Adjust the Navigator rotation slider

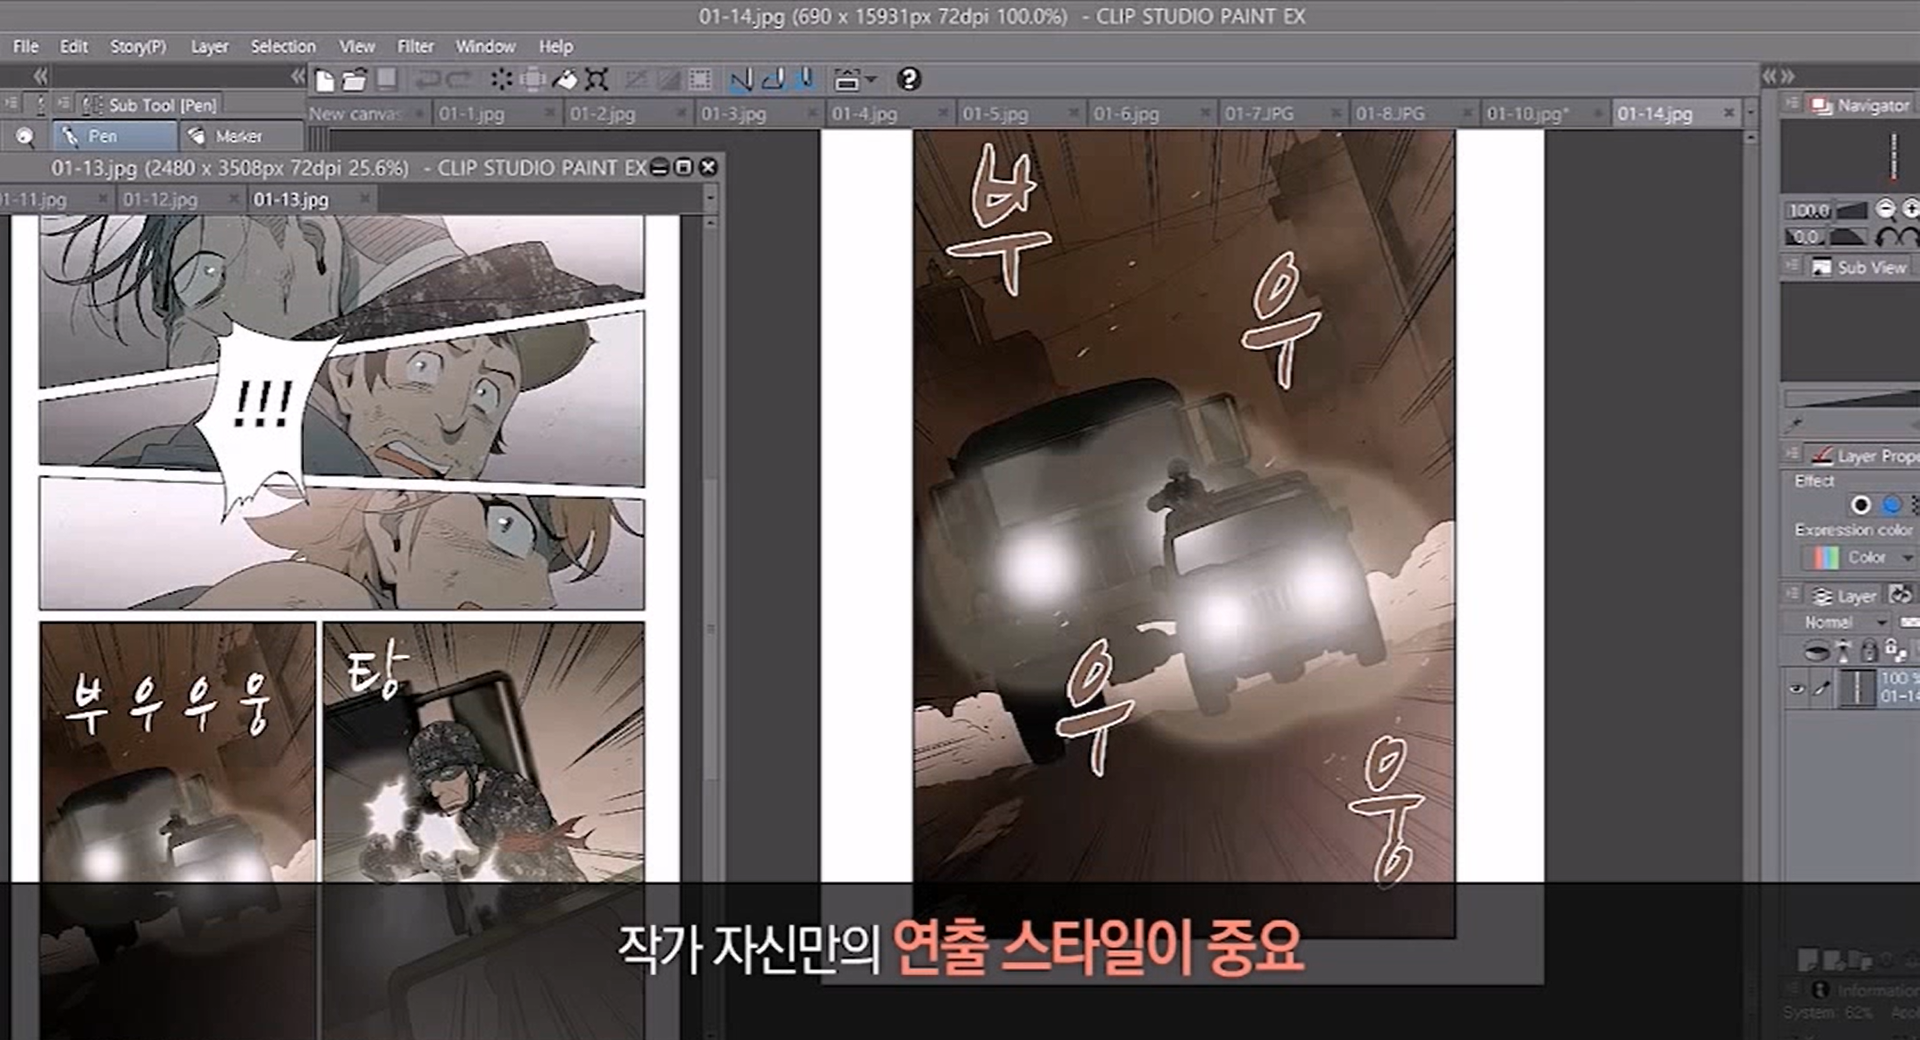[x=1848, y=237]
